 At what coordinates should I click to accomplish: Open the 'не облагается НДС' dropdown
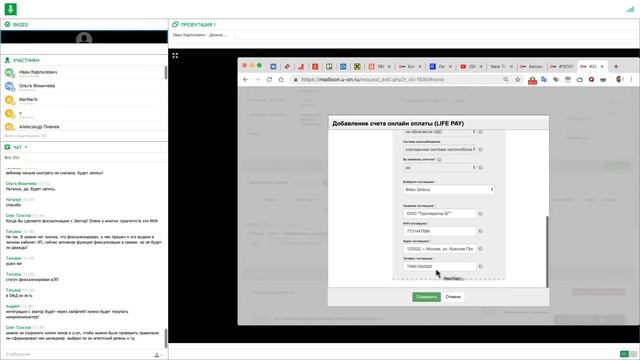440,132
